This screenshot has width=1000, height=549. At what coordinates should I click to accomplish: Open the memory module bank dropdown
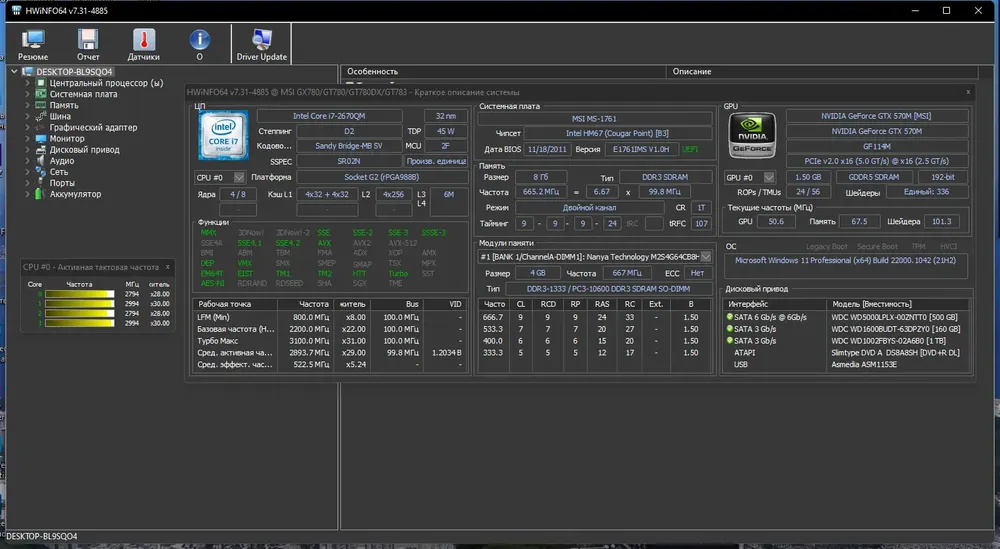(705, 256)
